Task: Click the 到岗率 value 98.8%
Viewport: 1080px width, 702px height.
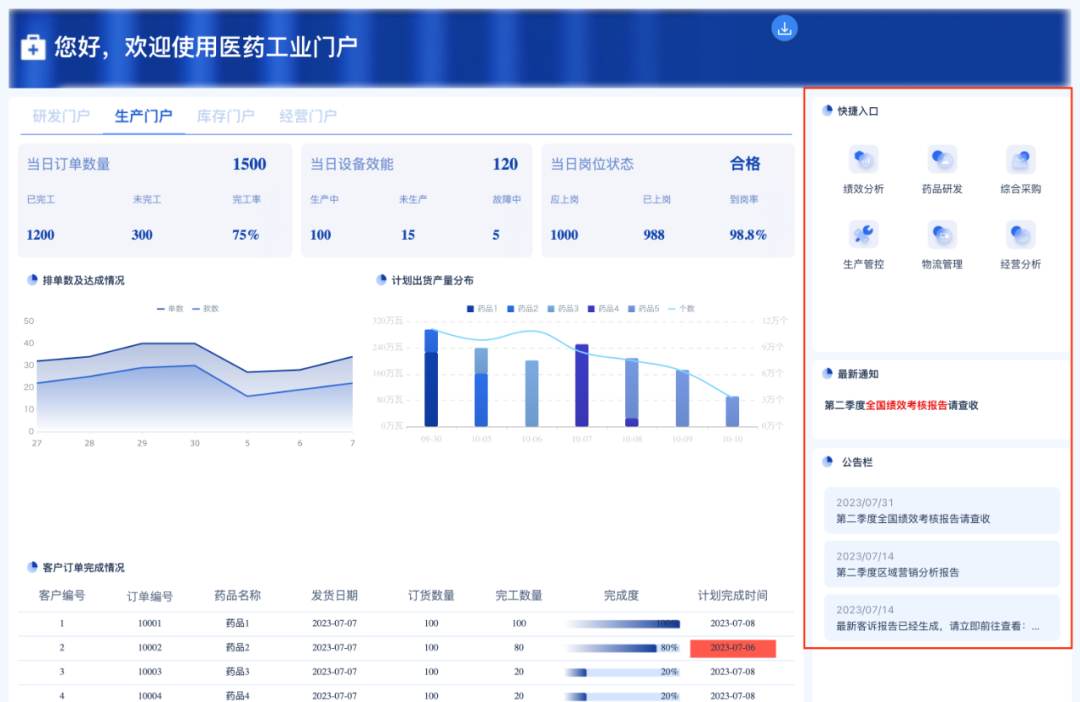Action: 748,235
